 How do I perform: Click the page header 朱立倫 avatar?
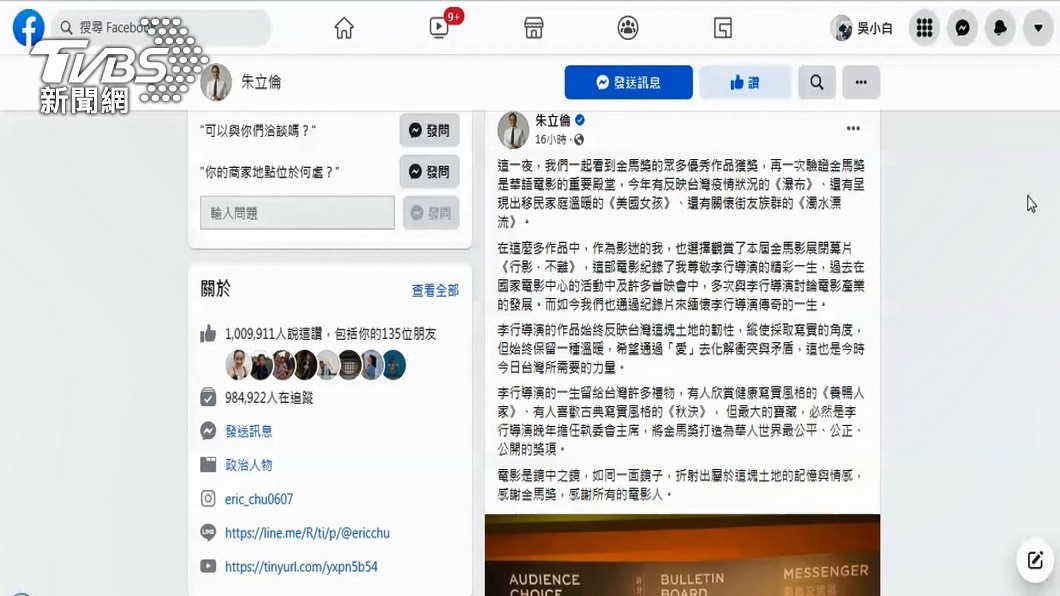216,82
